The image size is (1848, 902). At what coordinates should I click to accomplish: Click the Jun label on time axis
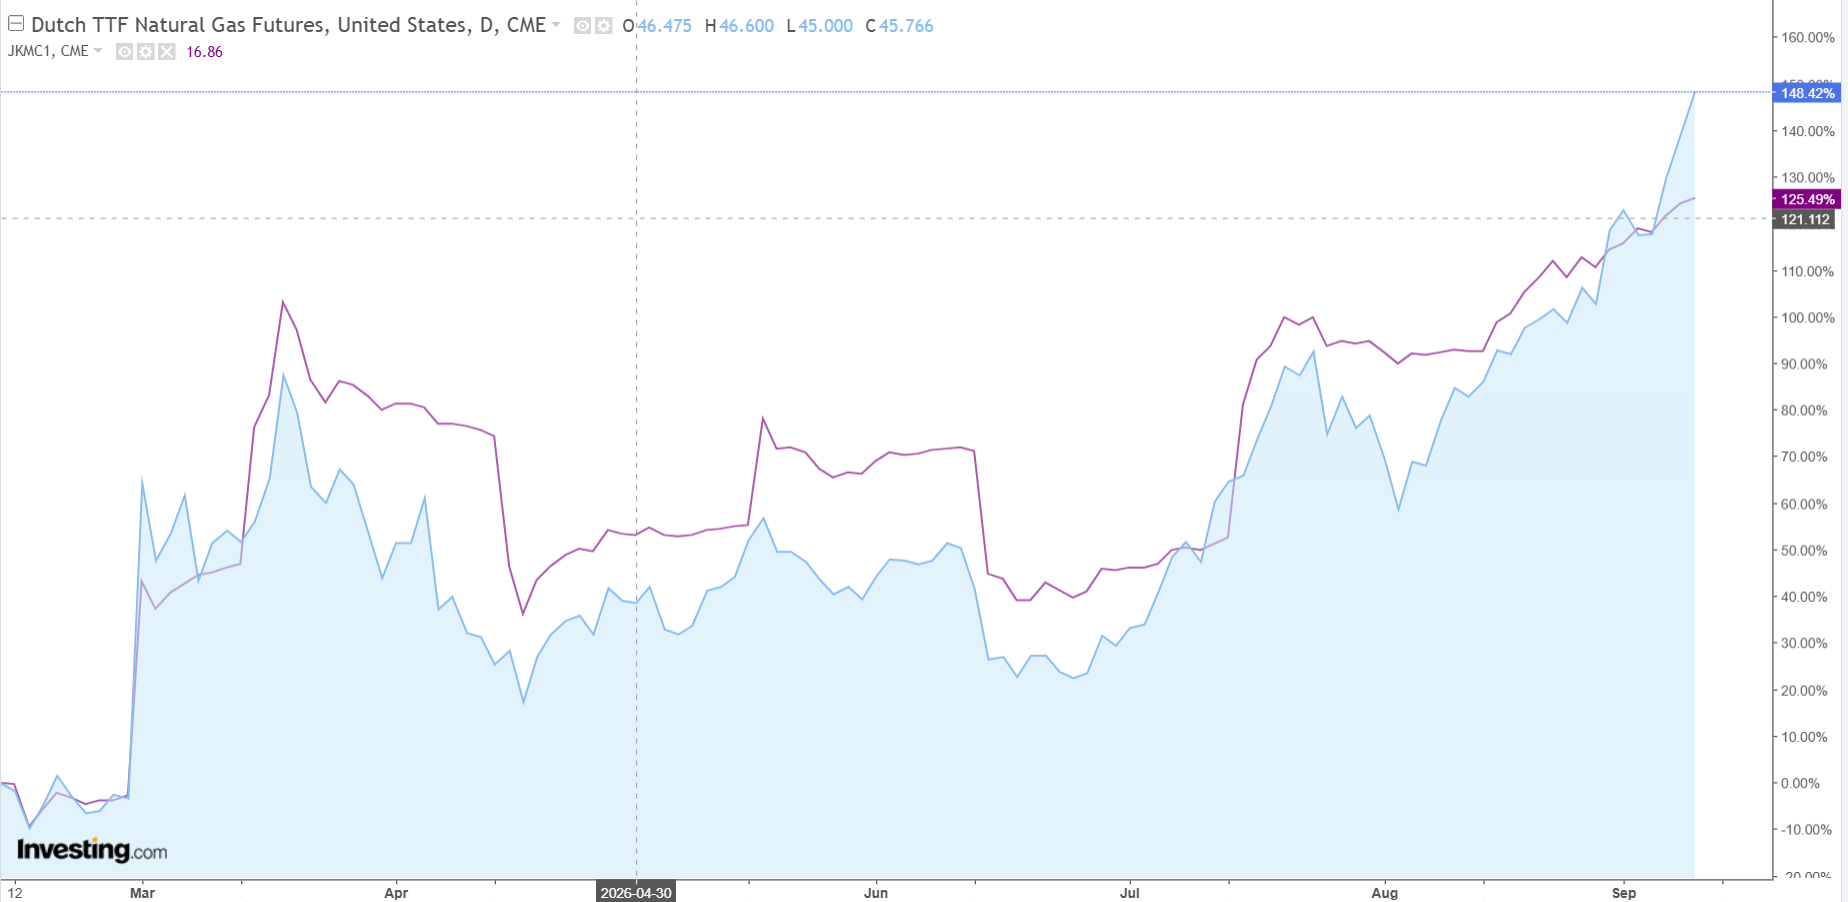(876, 893)
